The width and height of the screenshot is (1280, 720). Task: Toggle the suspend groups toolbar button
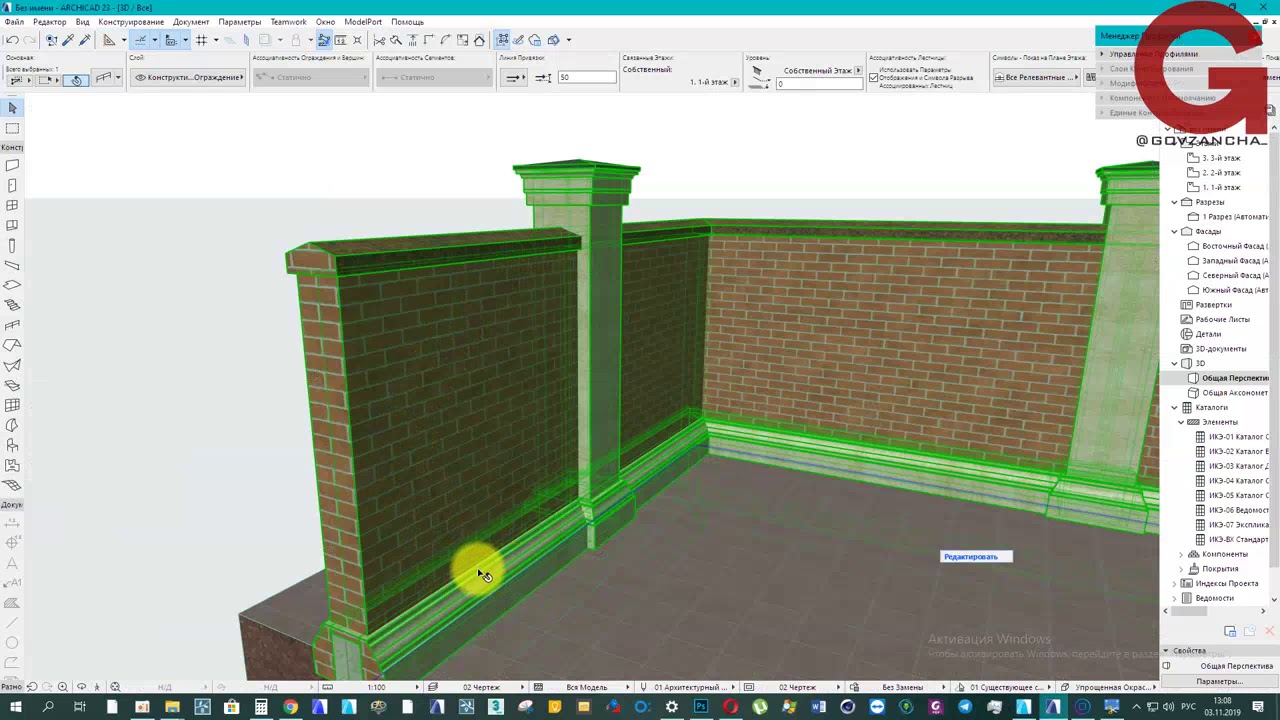(324, 40)
